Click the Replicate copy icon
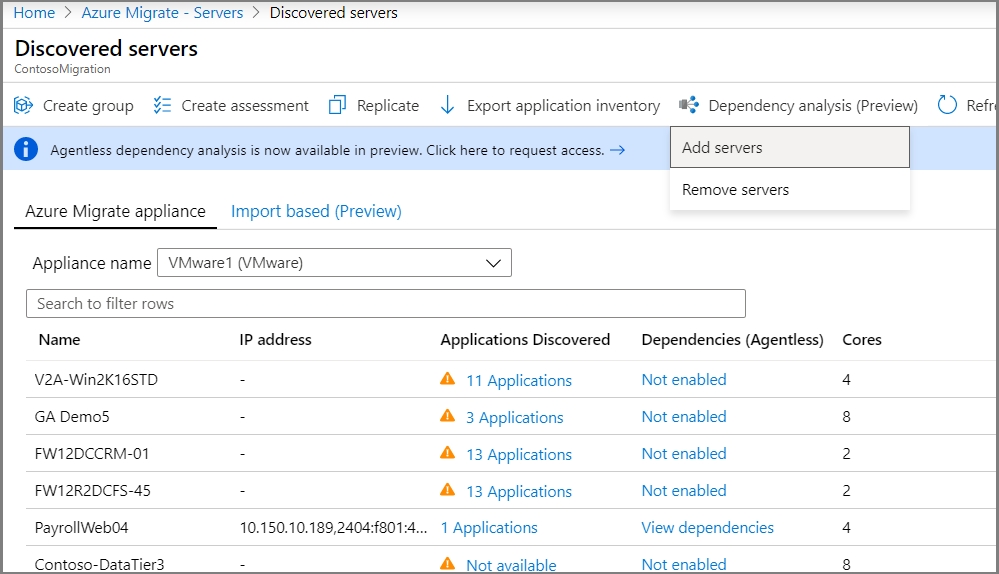The width and height of the screenshot is (999, 574). click(337, 105)
